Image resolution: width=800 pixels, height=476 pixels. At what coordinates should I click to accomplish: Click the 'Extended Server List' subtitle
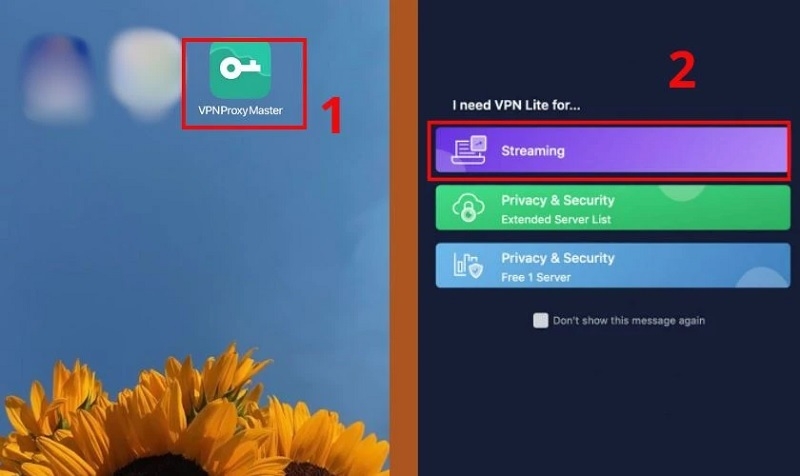pyautogui.click(x=556, y=219)
